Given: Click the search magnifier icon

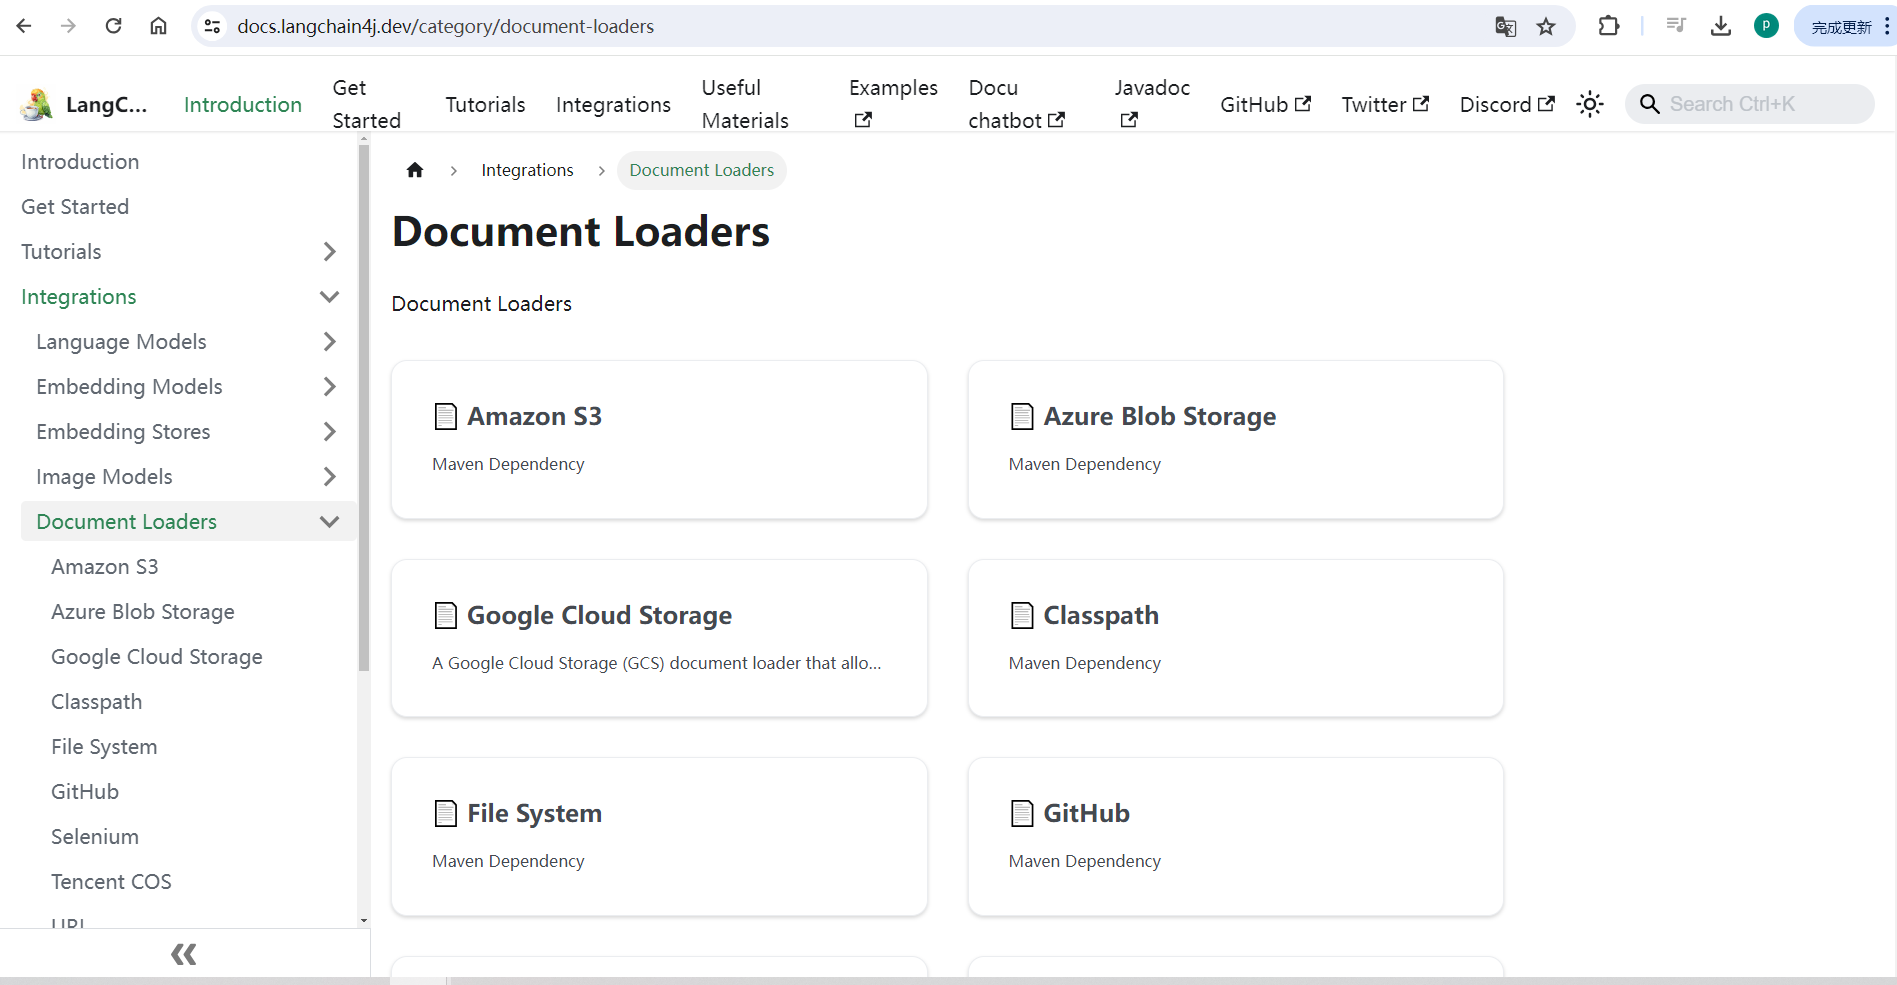Looking at the screenshot, I should pos(1649,103).
